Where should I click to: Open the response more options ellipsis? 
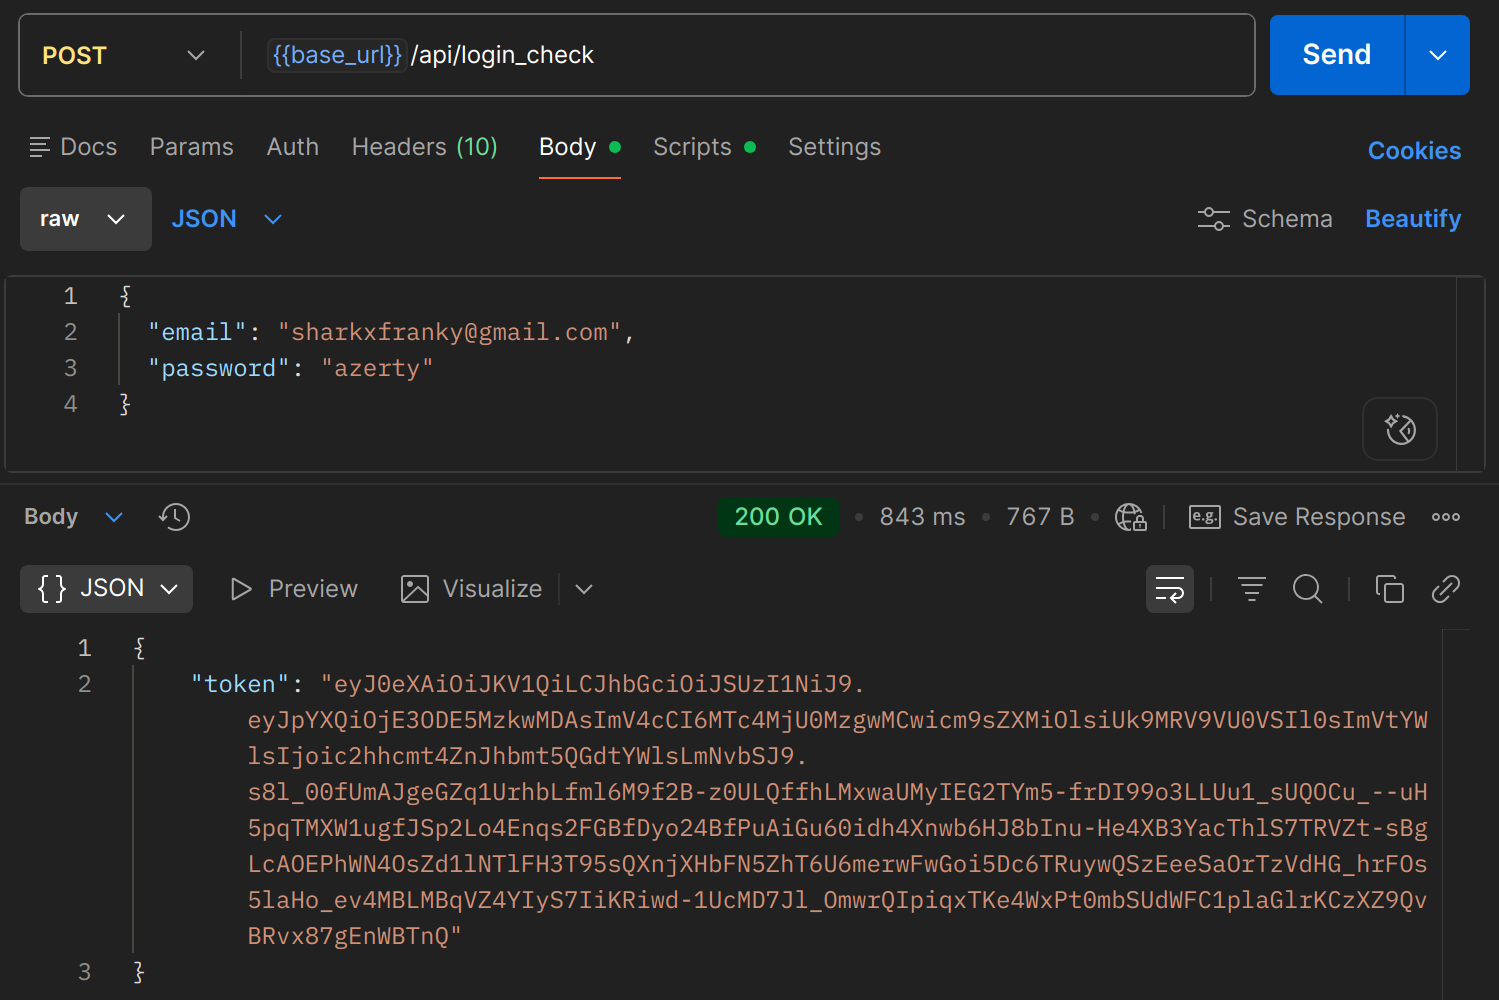coord(1446,517)
